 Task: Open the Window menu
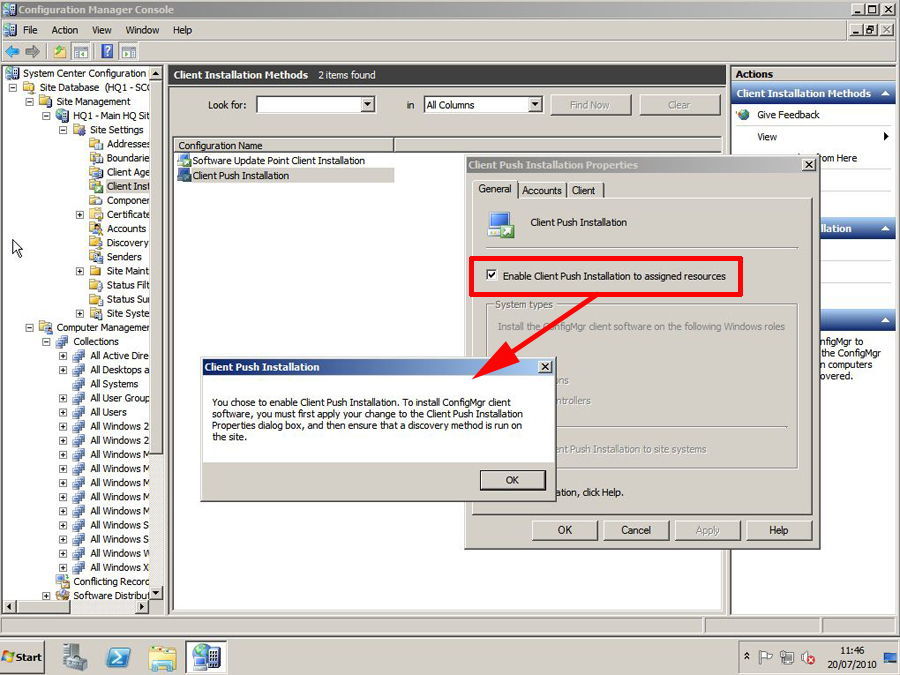point(142,30)
